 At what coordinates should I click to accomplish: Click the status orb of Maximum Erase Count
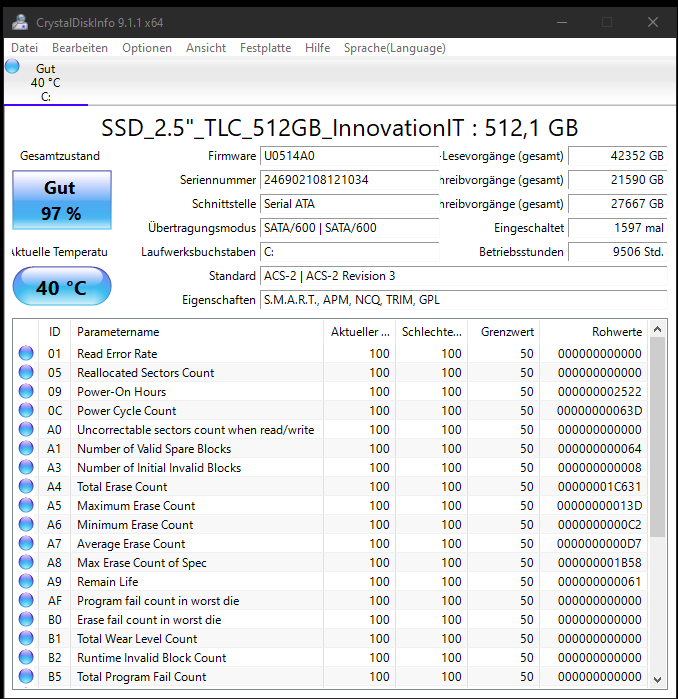[x=26, y=505]
